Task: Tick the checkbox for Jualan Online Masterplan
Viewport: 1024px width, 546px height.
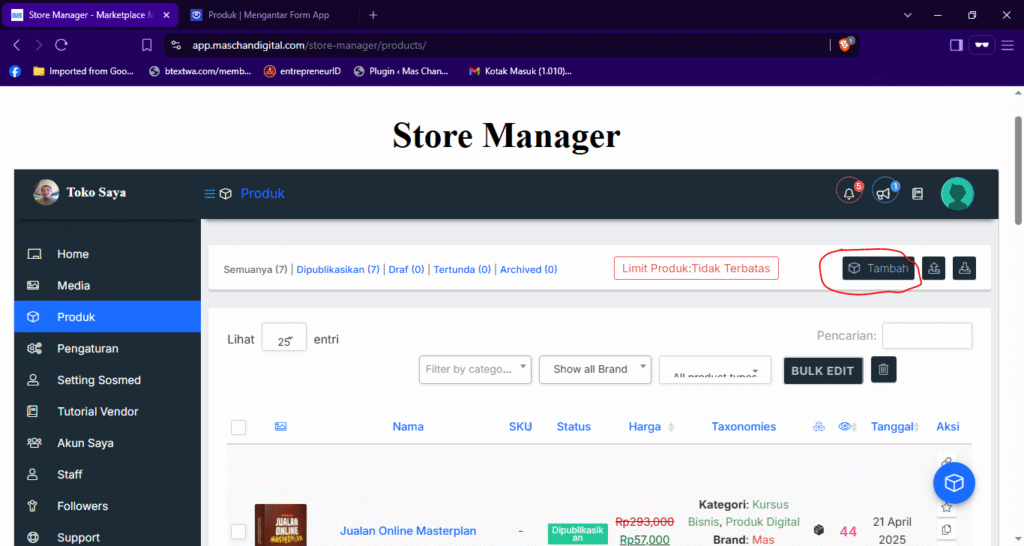Action: coord(238,531)
